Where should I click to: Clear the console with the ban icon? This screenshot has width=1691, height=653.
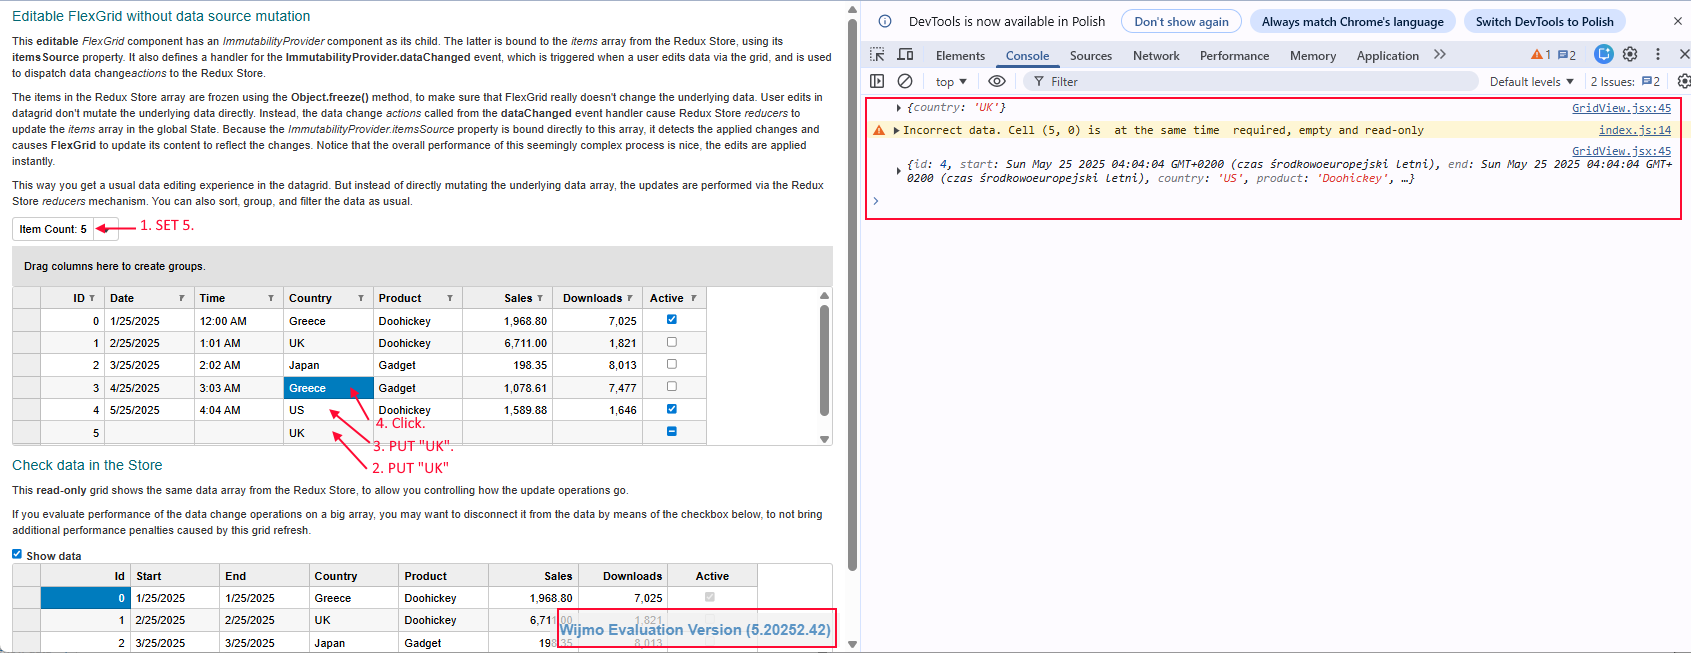(x=905, y=81)
